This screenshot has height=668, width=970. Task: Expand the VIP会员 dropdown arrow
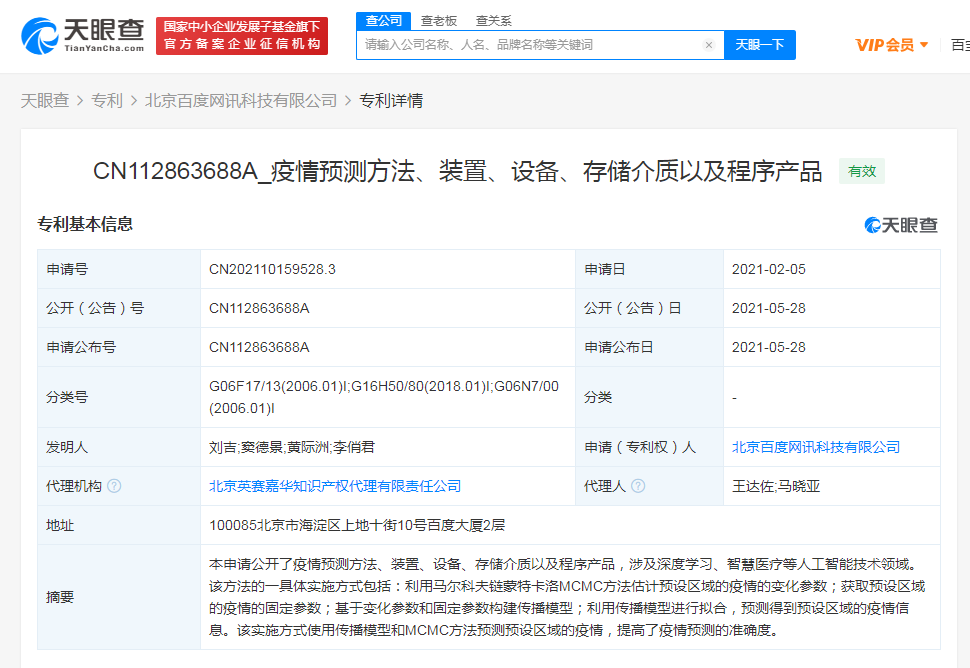point(925,46)
